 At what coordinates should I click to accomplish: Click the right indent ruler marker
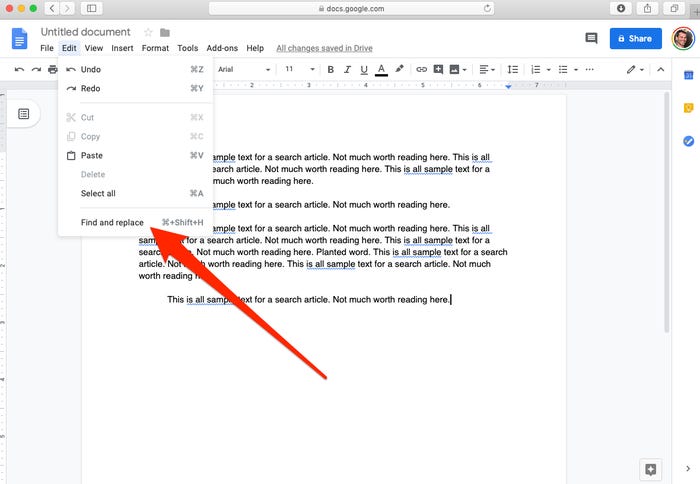(508, 86)
